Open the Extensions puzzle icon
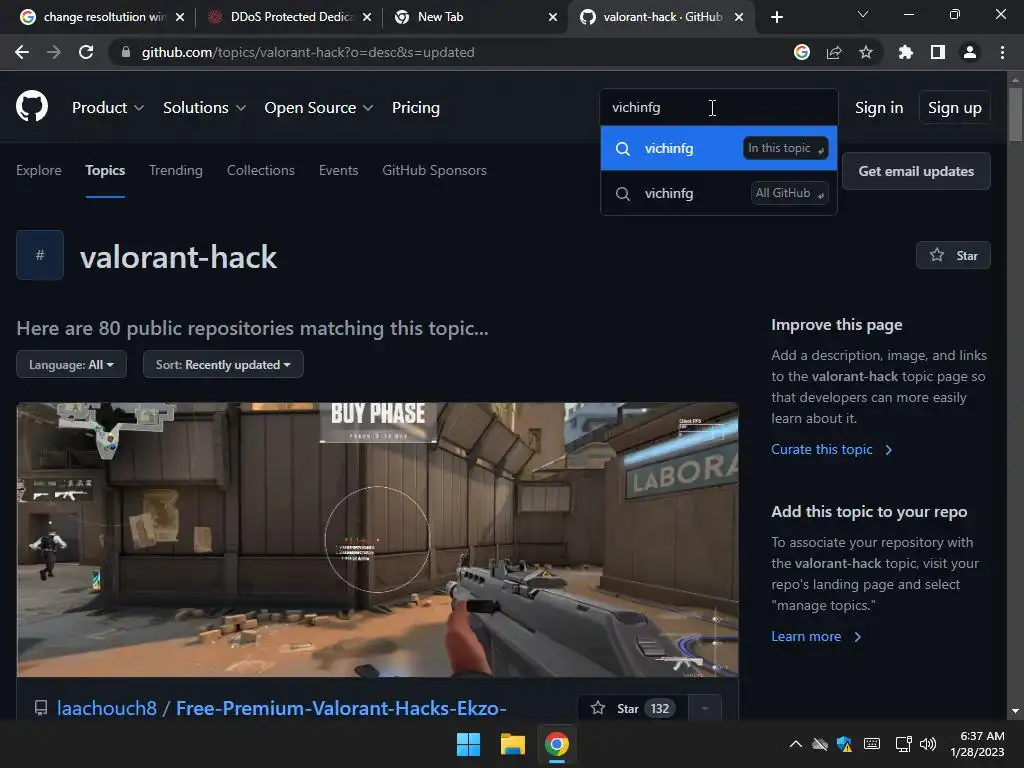Screen dimensions: 1024x768 click(906, 52)
